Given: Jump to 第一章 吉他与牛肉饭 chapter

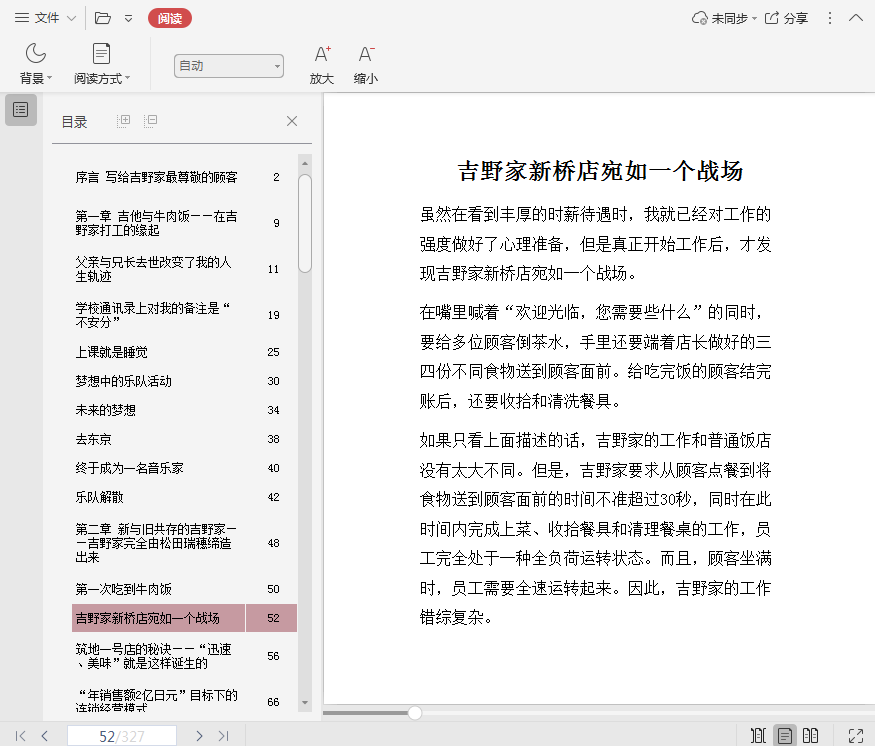Looking at the screenshot, I should tap(157, 222).
